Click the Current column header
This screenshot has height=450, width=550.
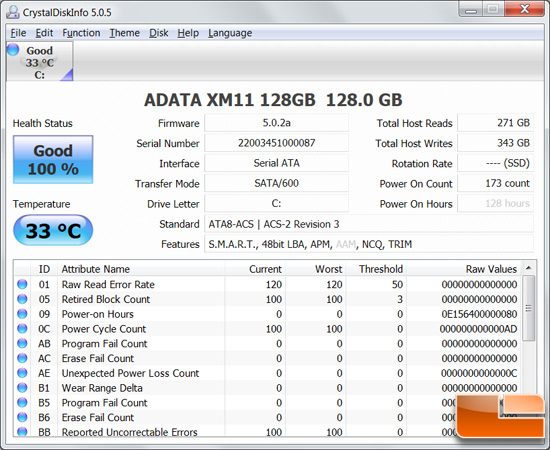tap(255, 269)
